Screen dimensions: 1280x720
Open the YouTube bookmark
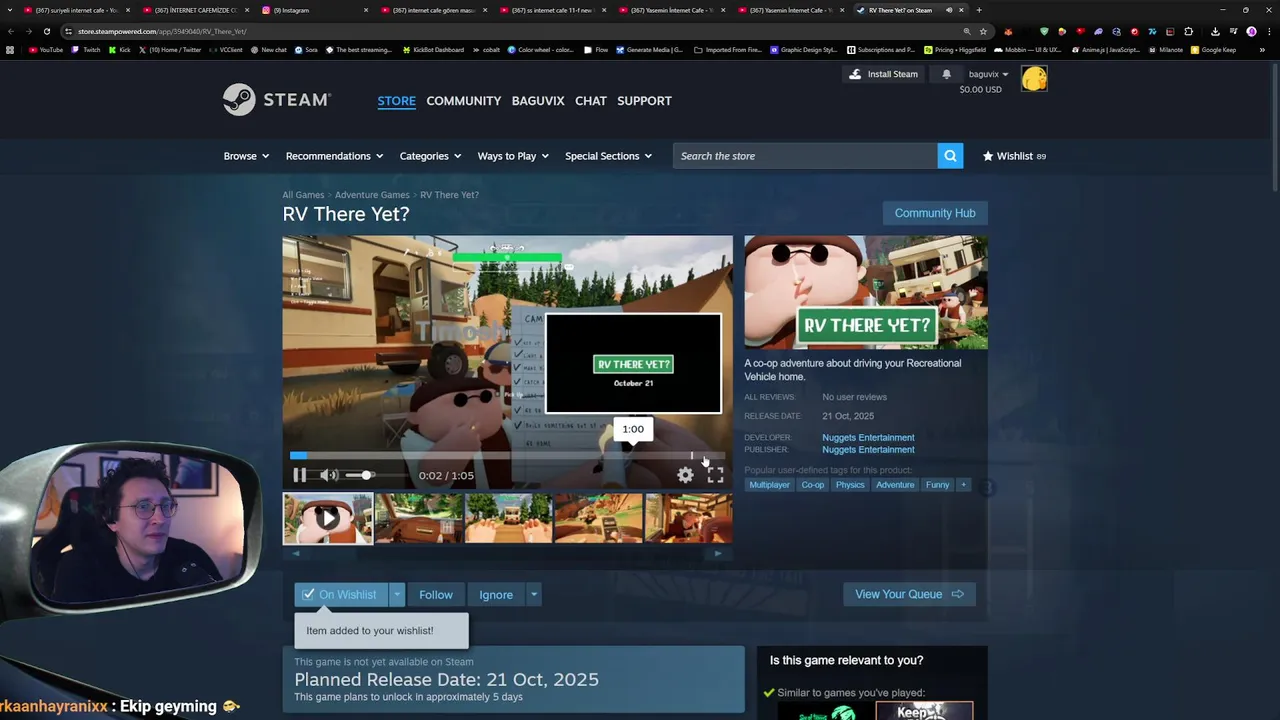tap(46, 49)
